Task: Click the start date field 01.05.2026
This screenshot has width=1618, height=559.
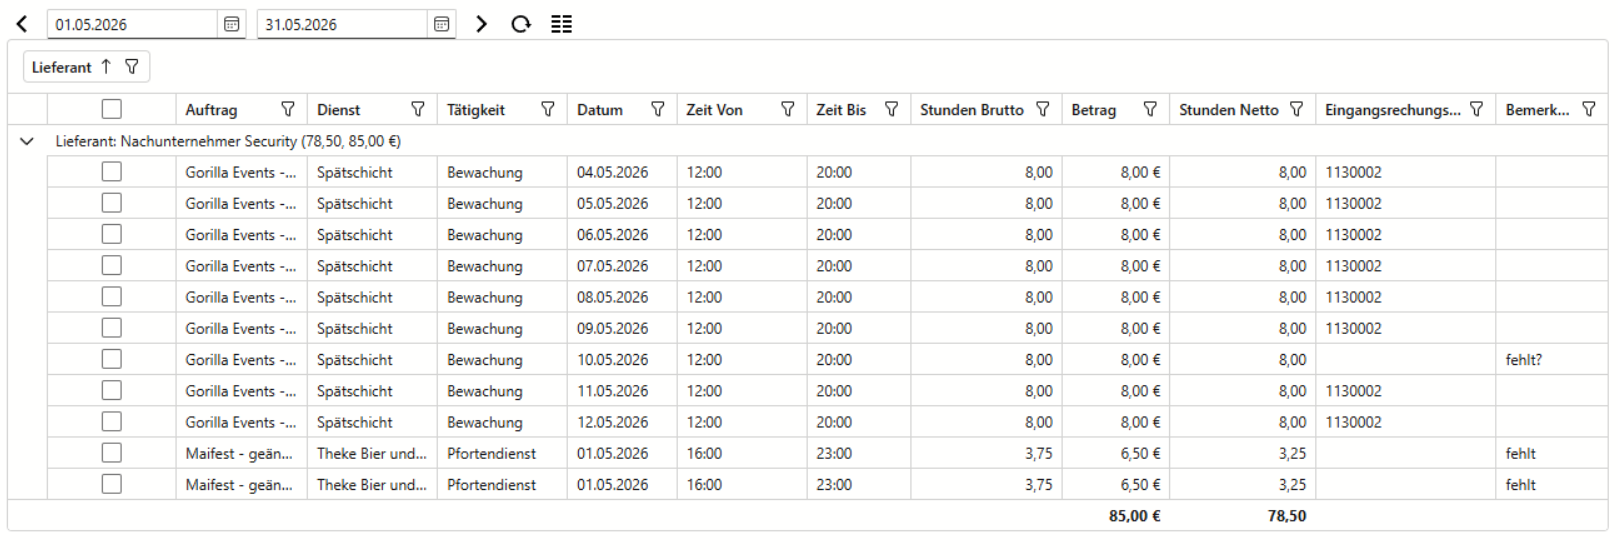Action: (132, 24)
